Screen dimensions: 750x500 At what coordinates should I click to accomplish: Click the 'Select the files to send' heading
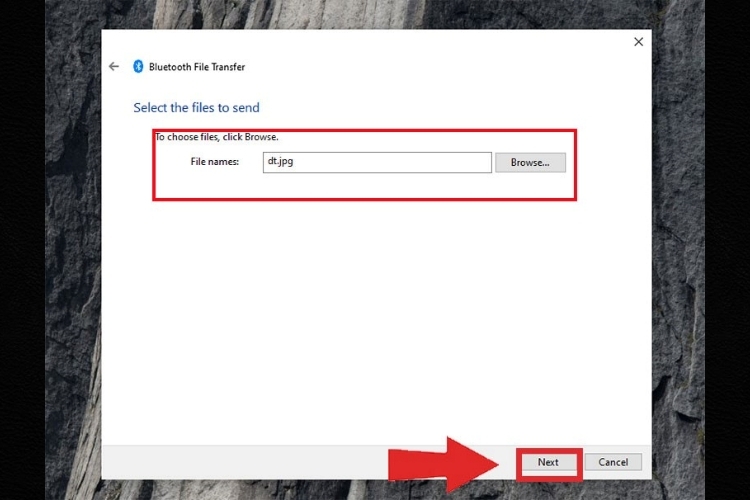coord(197,108)
